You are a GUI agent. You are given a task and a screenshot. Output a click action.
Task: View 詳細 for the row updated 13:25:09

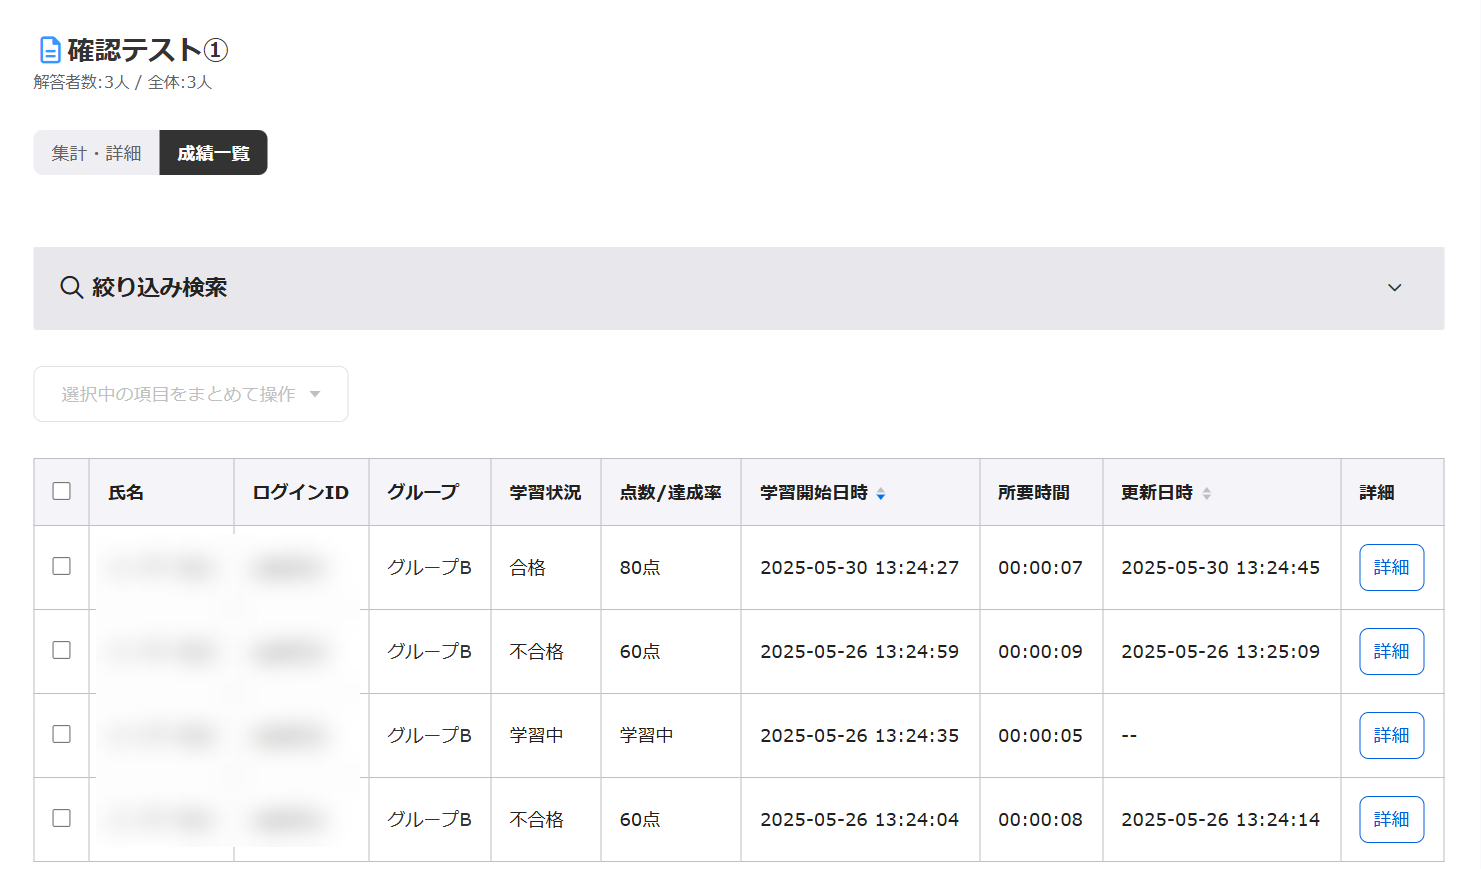(x=1391, y=651)
